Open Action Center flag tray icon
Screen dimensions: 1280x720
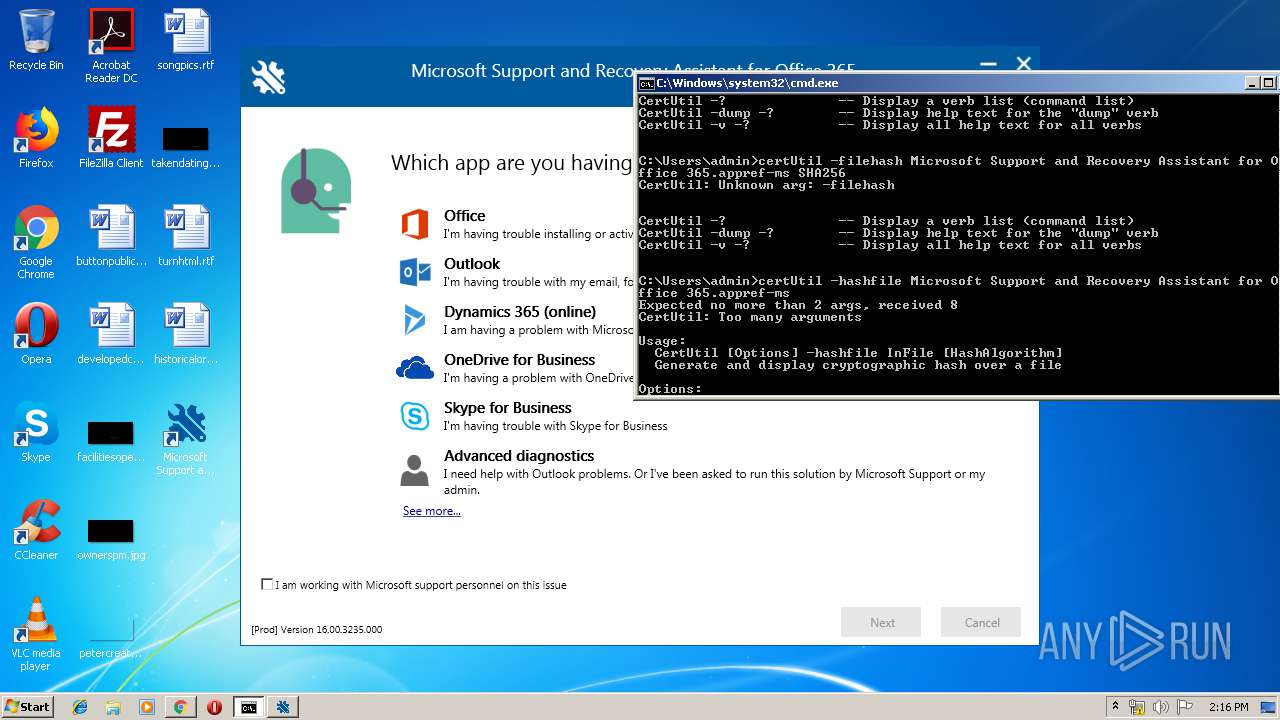(x=1185, y=707)
